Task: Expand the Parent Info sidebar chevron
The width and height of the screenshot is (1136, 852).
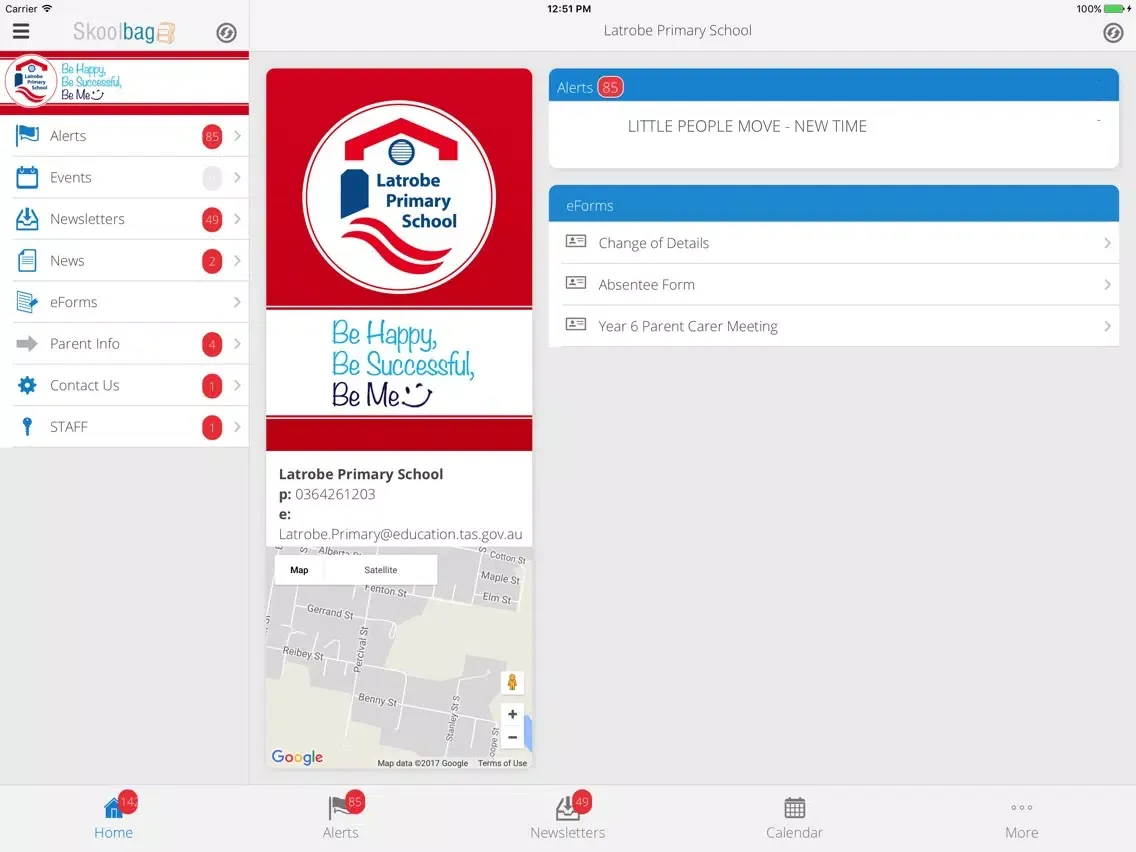Action: point(237,343)
